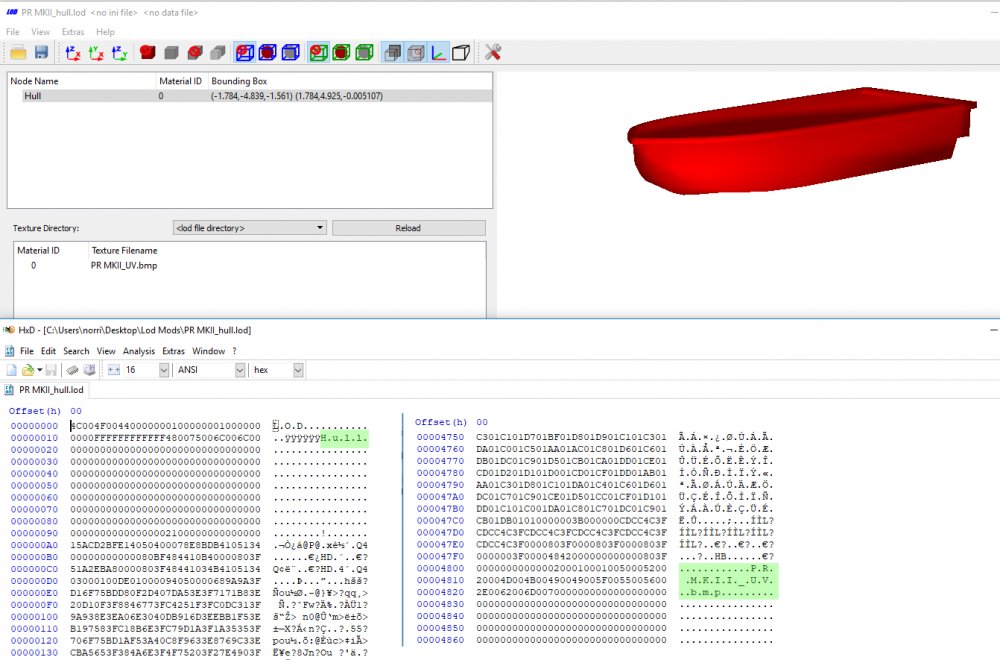The width and height of the screenshot is (1000, 660).
Task: Click the grayed Save icon in HxD
Action: coord(52,370)
